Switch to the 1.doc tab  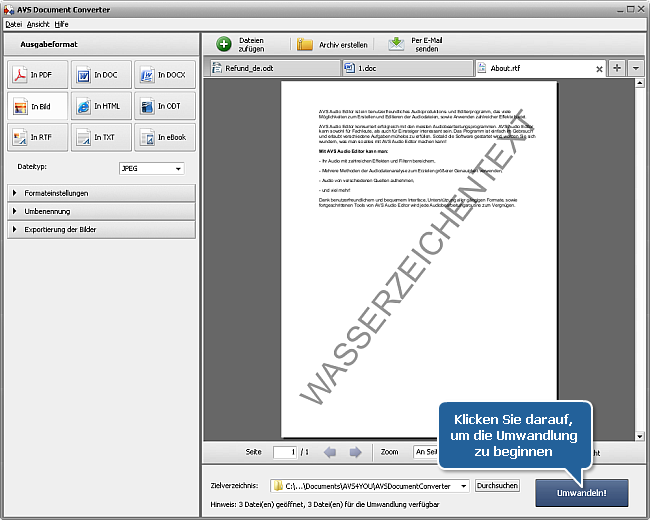[x=407, y=68]
